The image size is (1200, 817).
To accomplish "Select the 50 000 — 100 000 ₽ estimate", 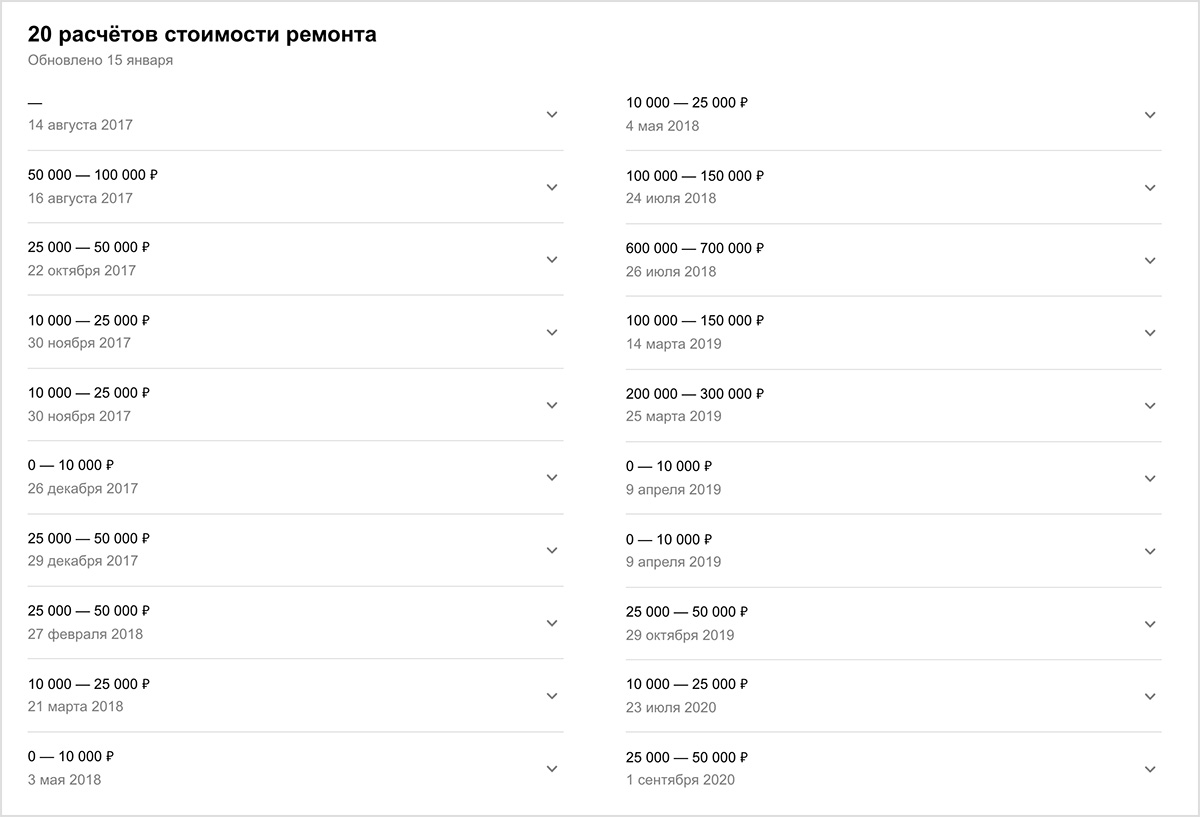I will tap(296, 187).
